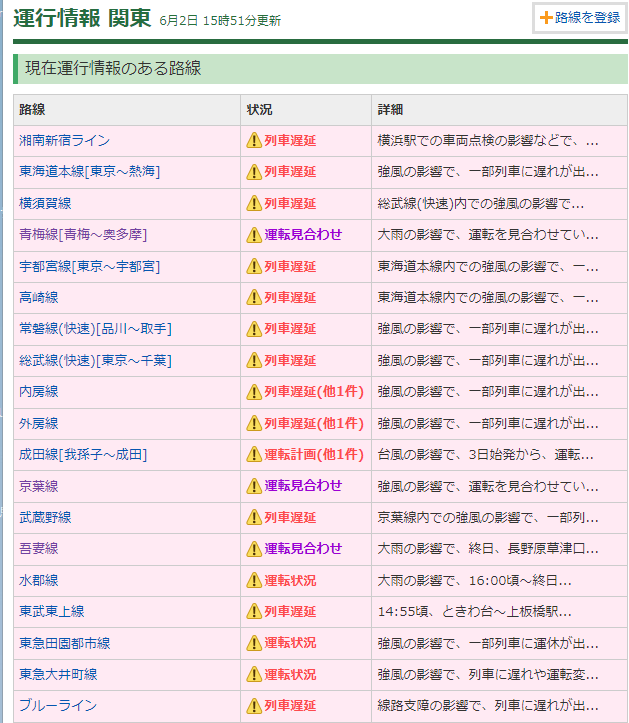The height and width of the screenshot is (723, 629).
Task: Click warning icon in 高崎線 row
Action: click(254, 297)
